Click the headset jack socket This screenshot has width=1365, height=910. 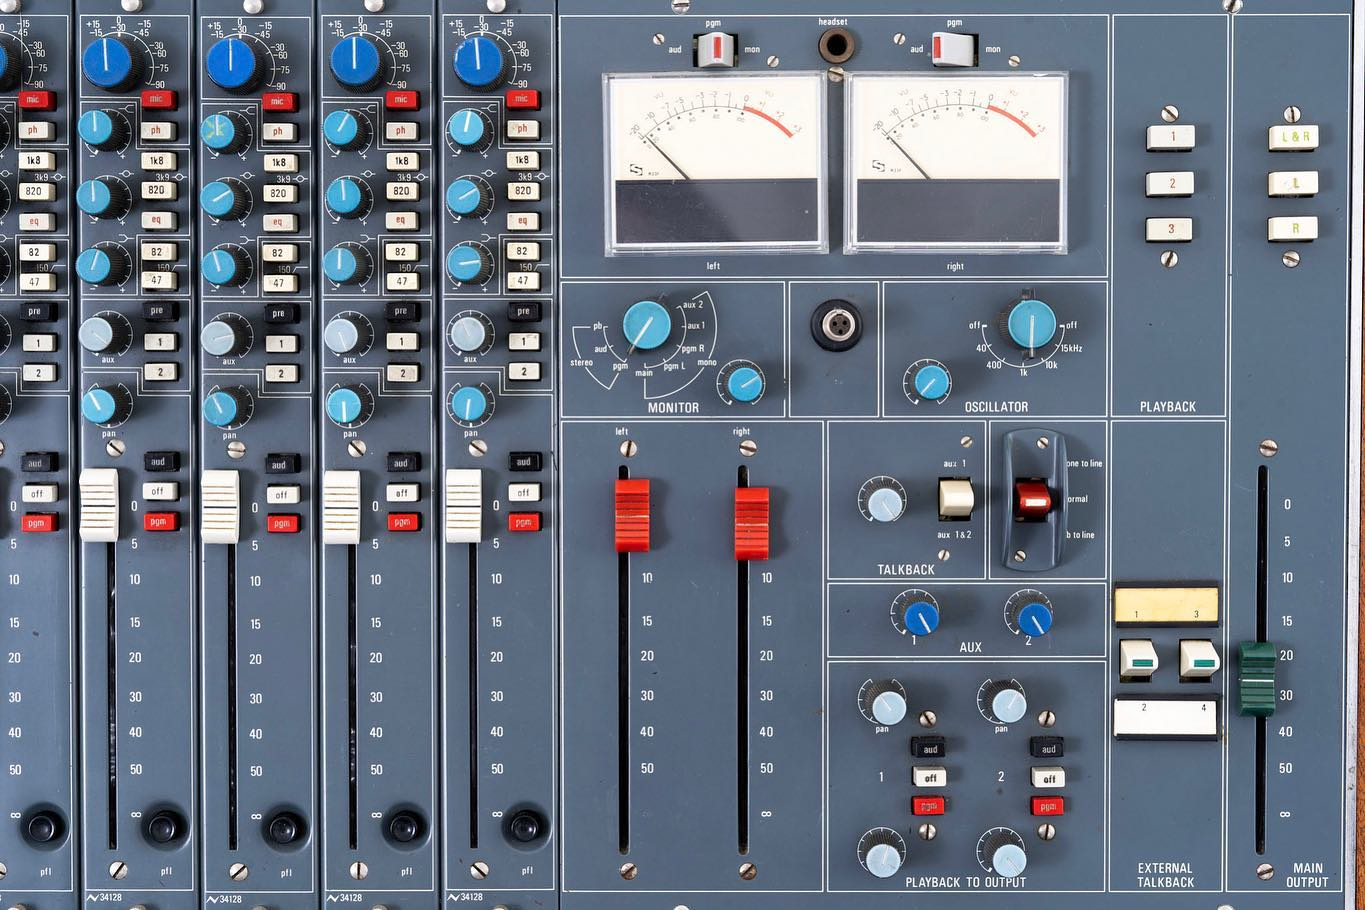(835, 45)
